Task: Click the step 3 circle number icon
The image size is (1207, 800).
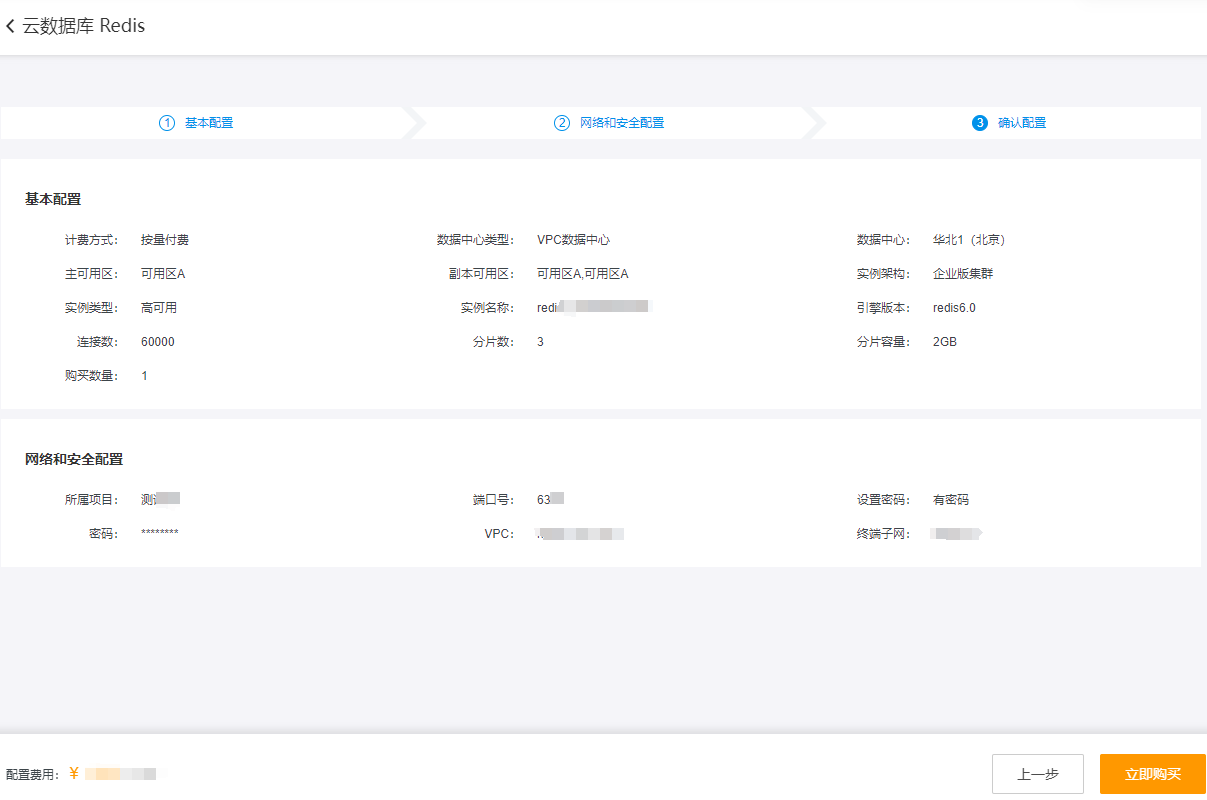Action: click(x=979, y=123)
